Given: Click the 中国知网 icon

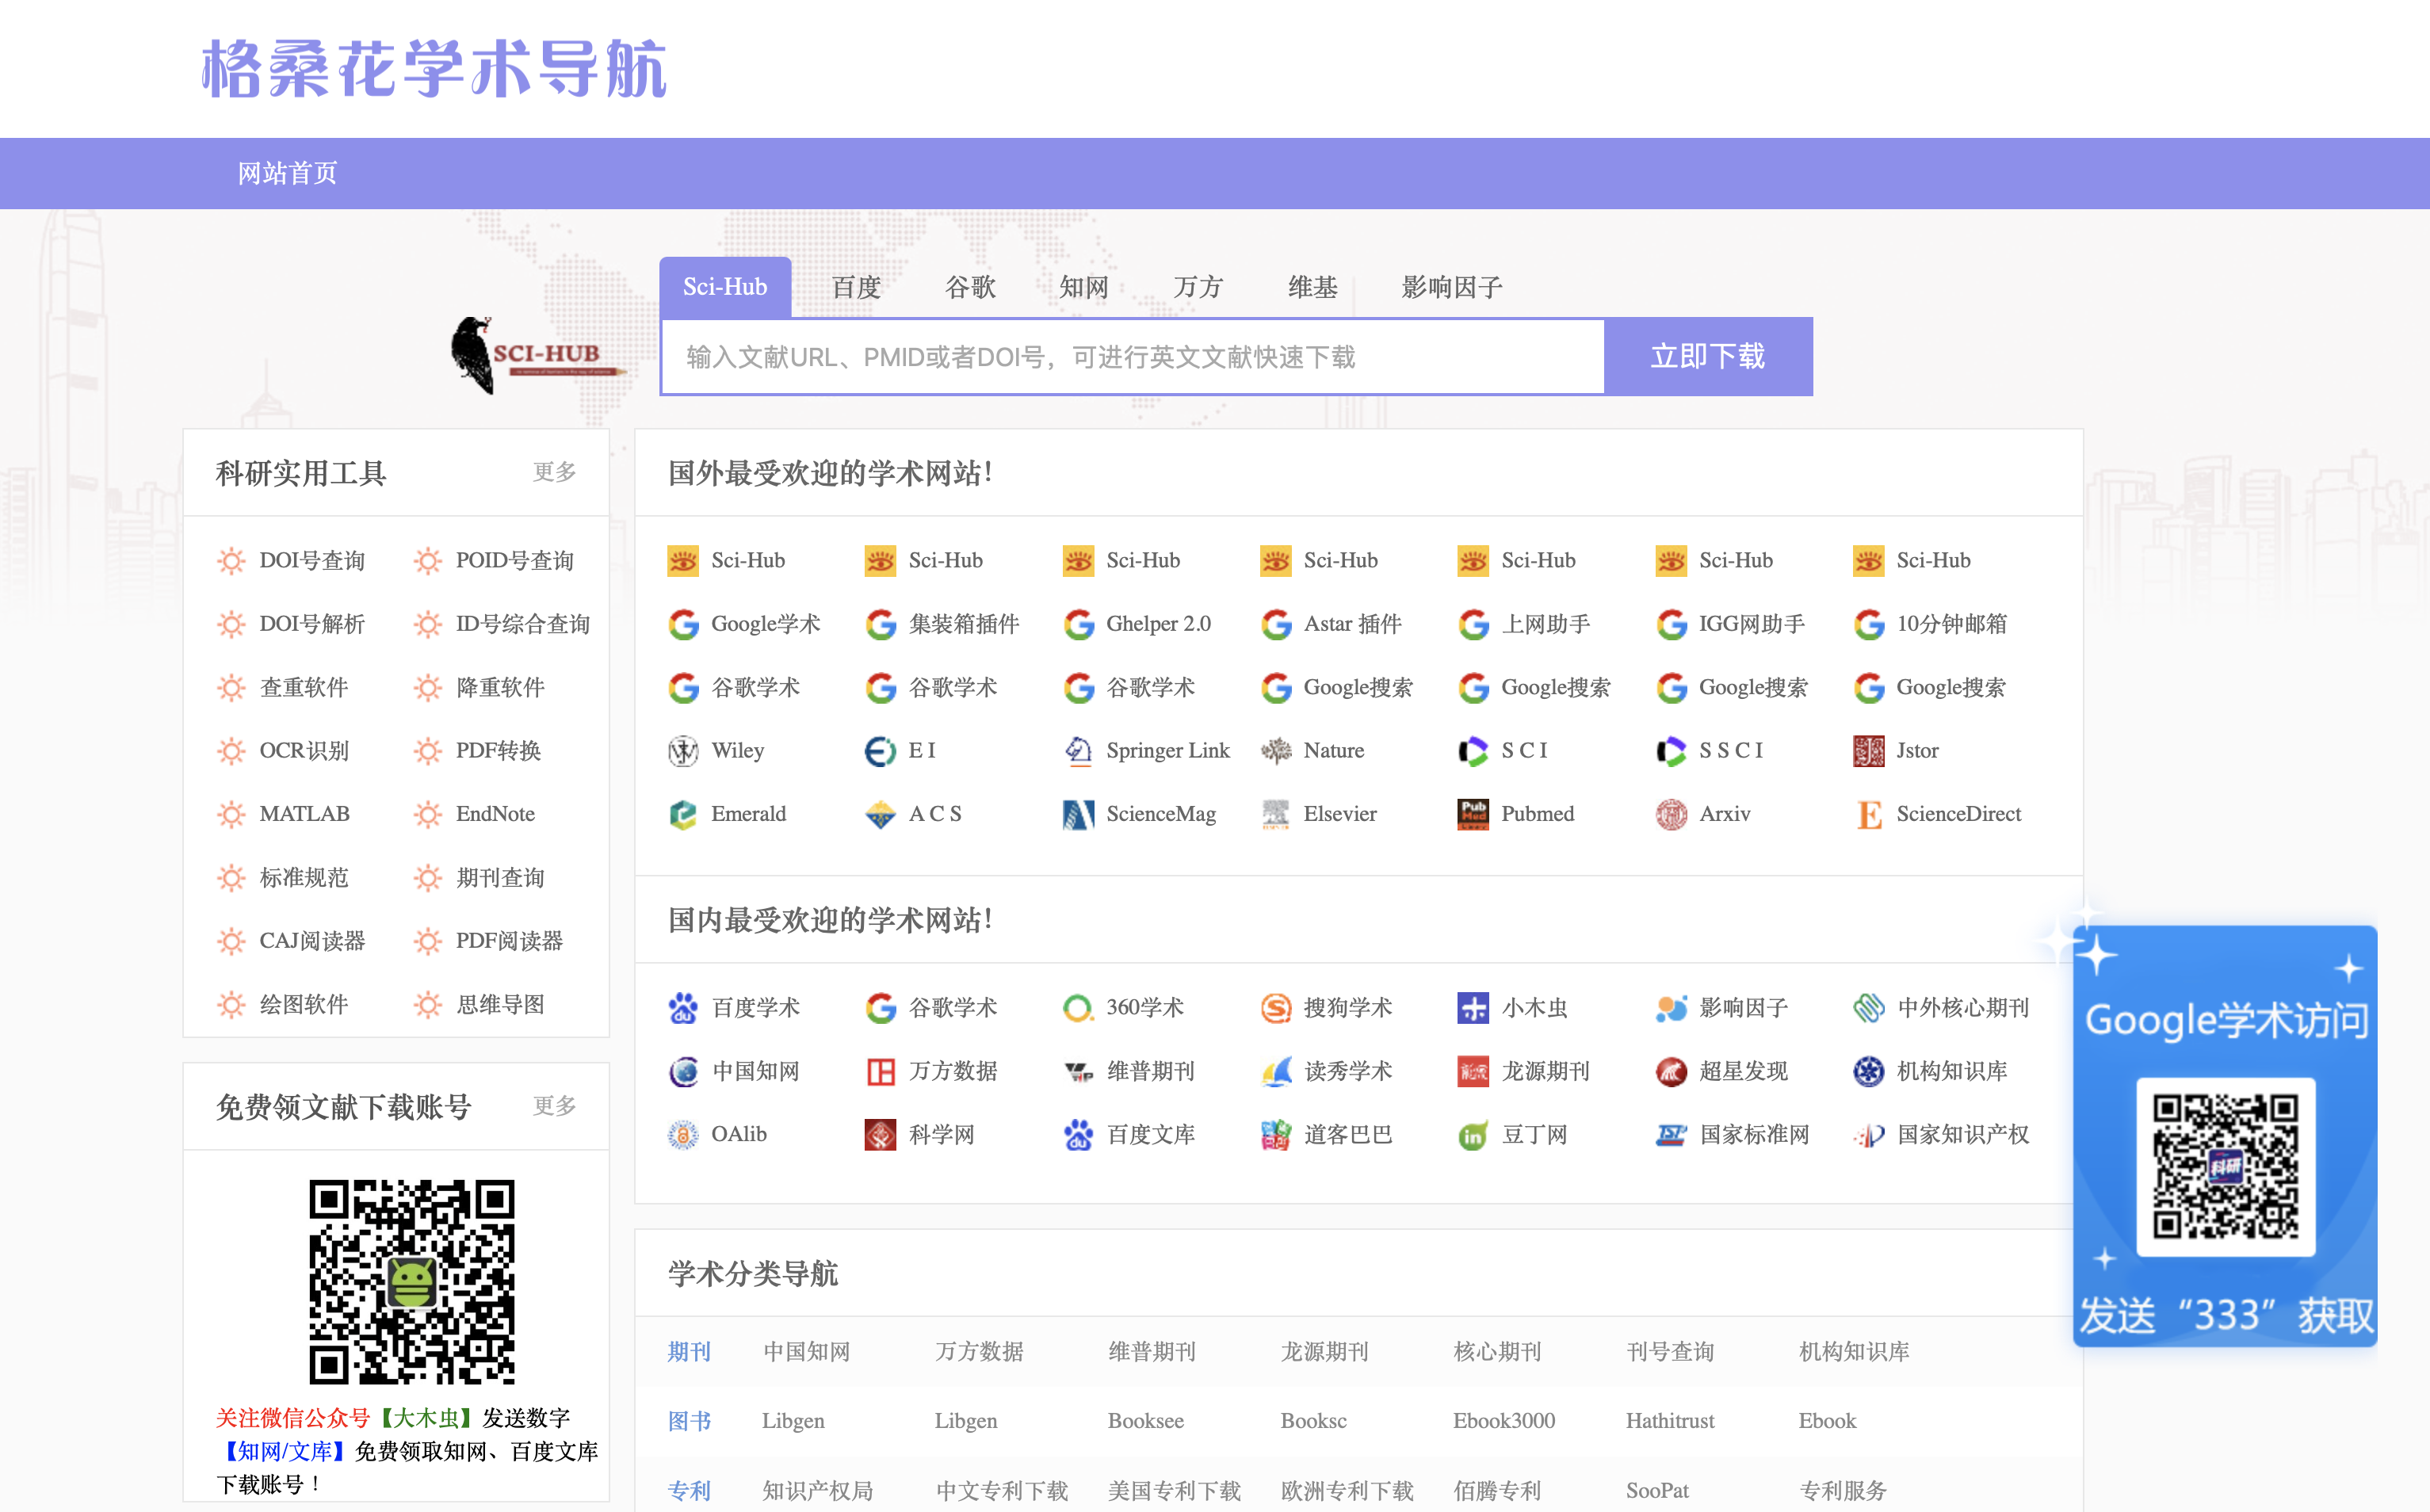Looking at the screenshot, I should coord(683,1072).
